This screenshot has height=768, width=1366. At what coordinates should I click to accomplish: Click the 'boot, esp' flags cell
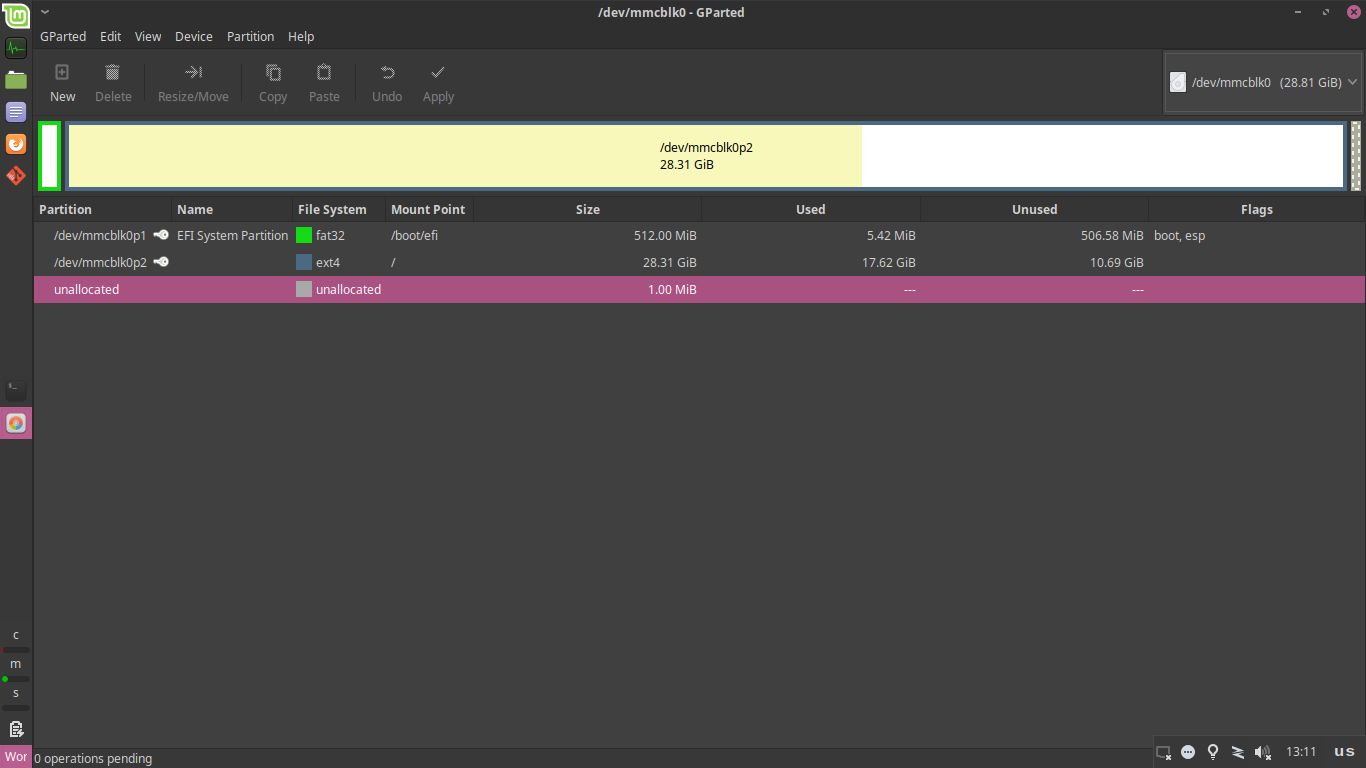coord(1180,236)
